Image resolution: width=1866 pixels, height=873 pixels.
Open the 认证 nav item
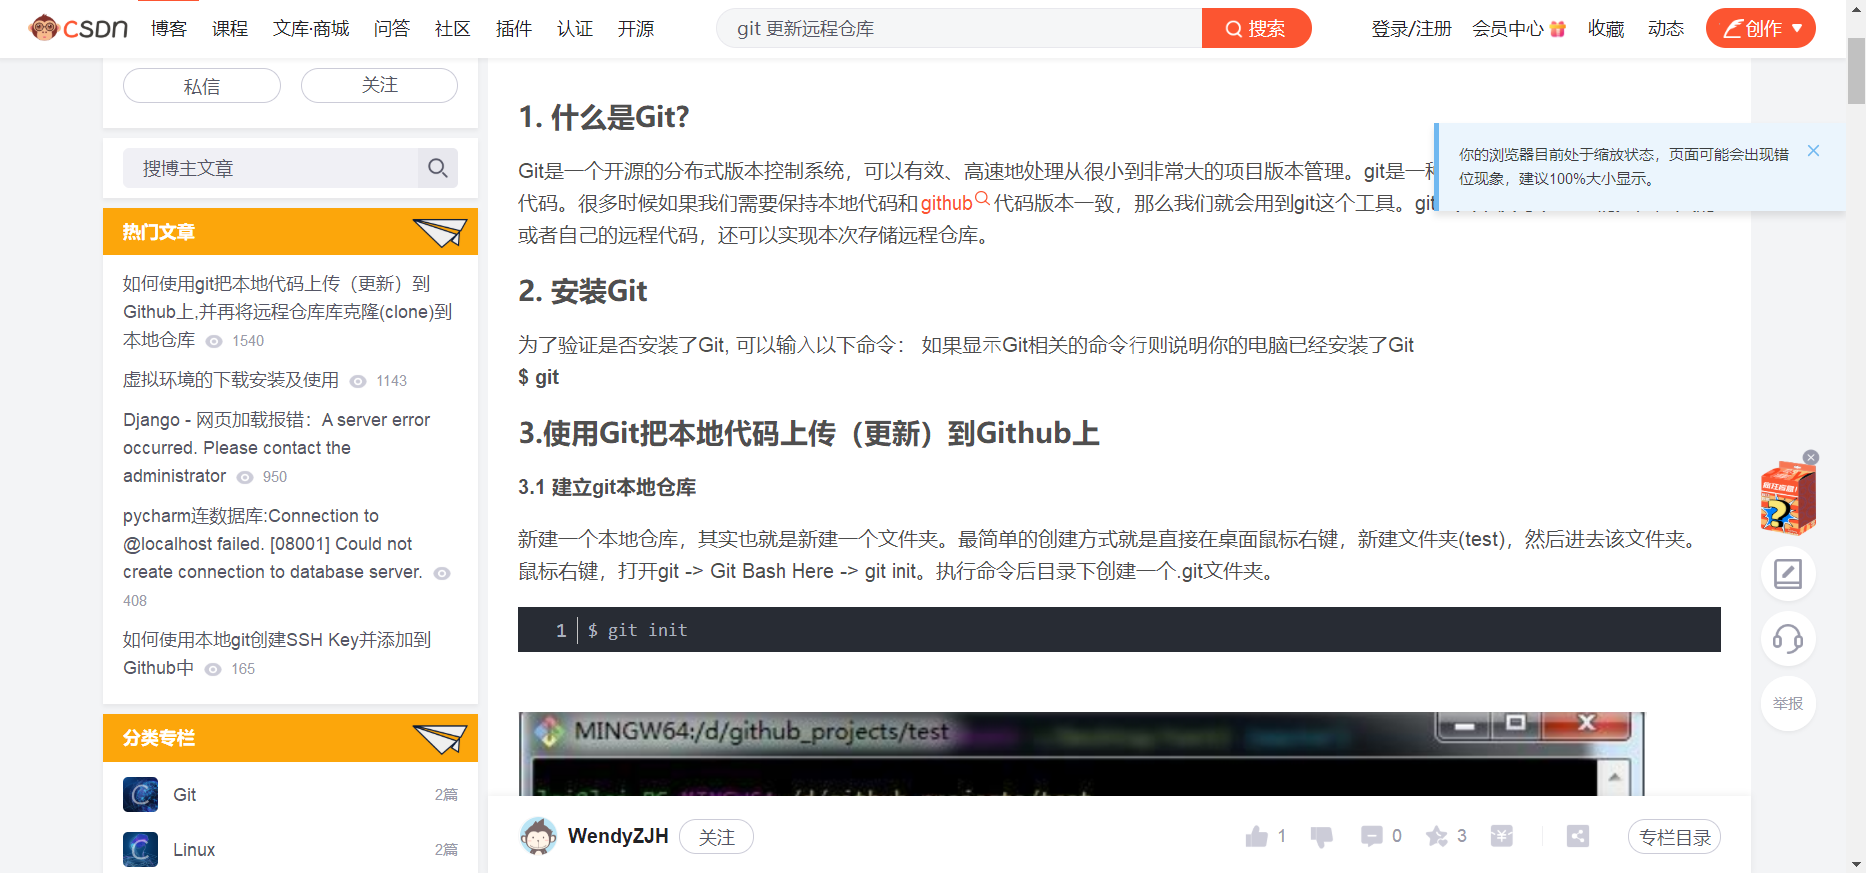click(x=575, y=29)
